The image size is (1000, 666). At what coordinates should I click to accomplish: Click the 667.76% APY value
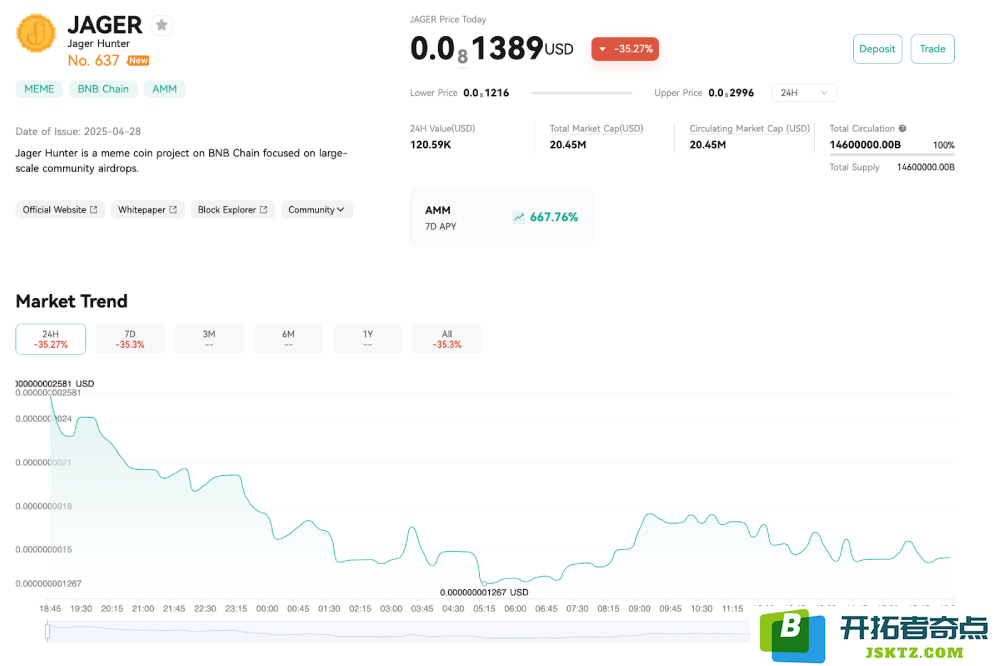click(x=554, y=217)
